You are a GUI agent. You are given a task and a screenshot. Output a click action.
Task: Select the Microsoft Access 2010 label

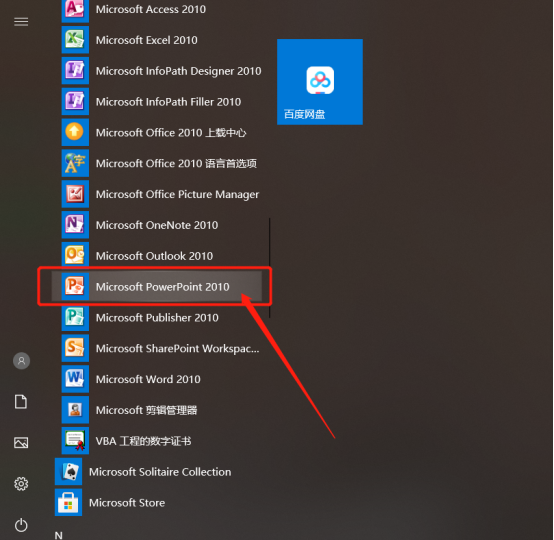coord(151,9)
